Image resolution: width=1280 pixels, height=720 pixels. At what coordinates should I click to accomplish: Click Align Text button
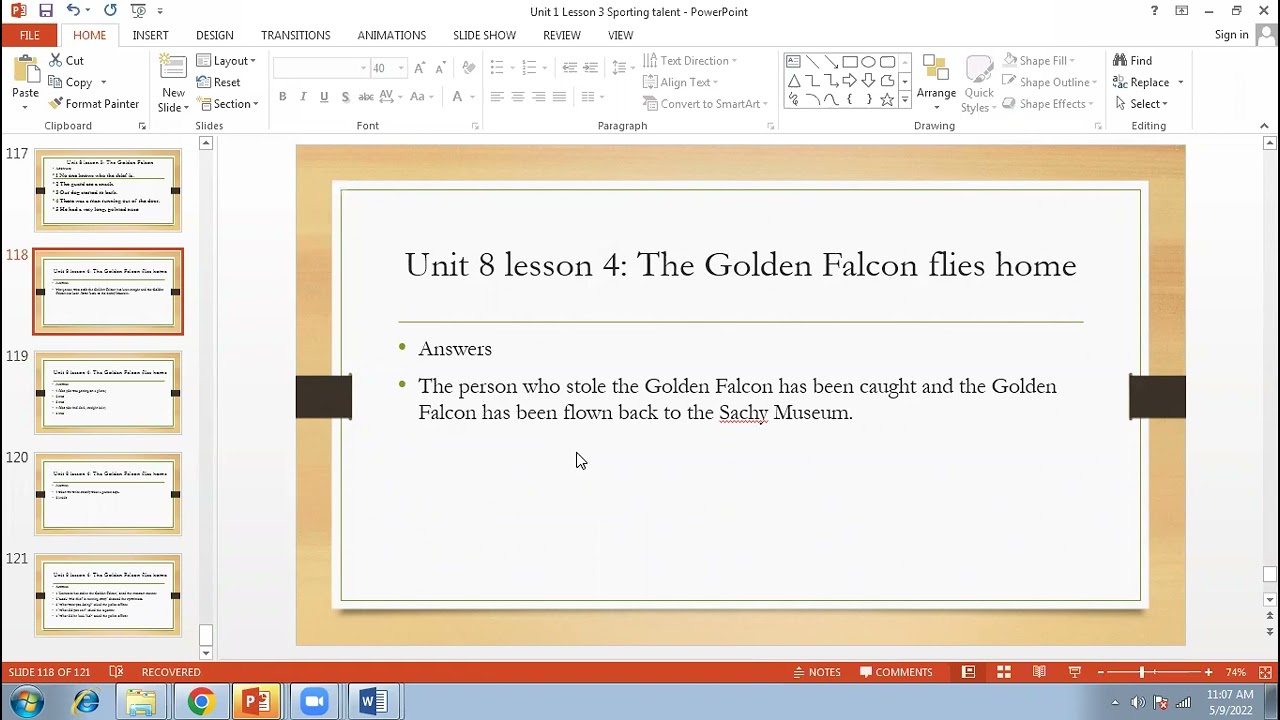pos(680,82)
